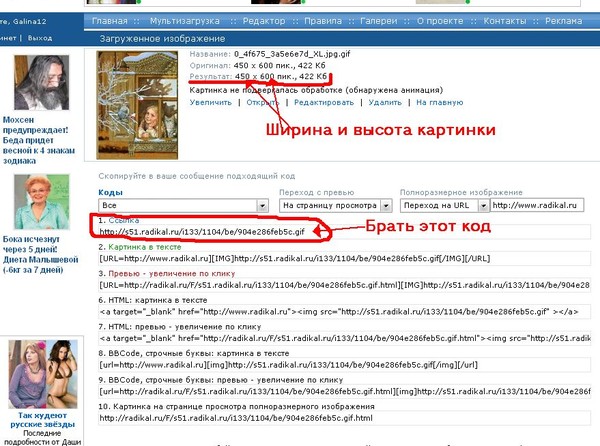Click the Загруженное изображение header
The width and height of the screenshot is (600, 446).
click(x=162, y=39)
